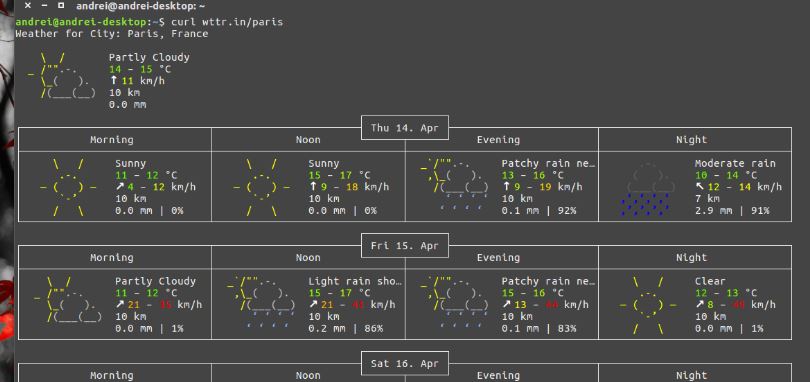Maximize the terminal window

[x=61, y=6]
